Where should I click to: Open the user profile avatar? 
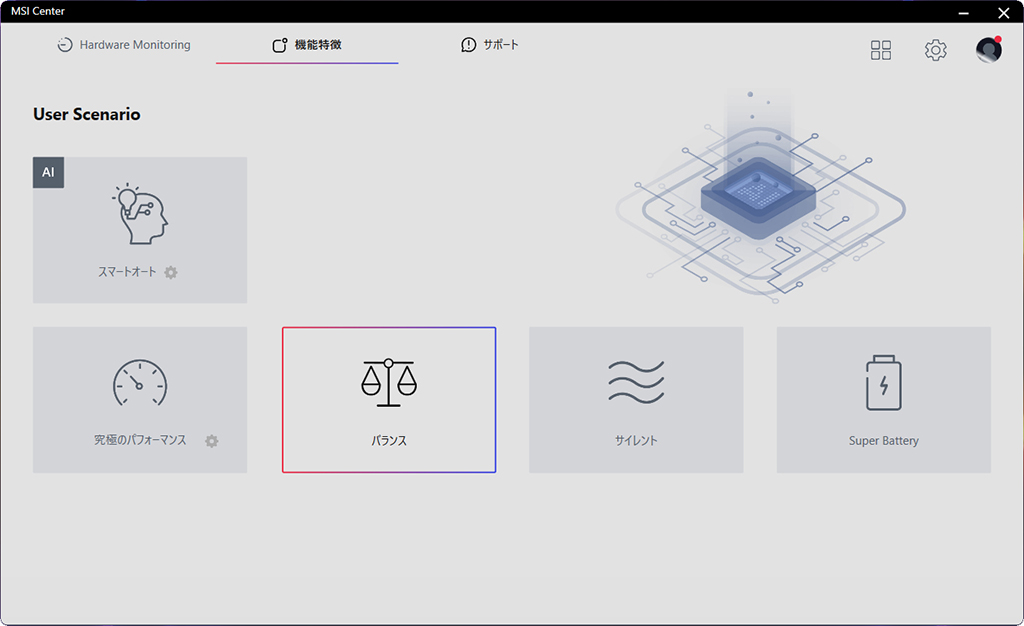[989, 50]
